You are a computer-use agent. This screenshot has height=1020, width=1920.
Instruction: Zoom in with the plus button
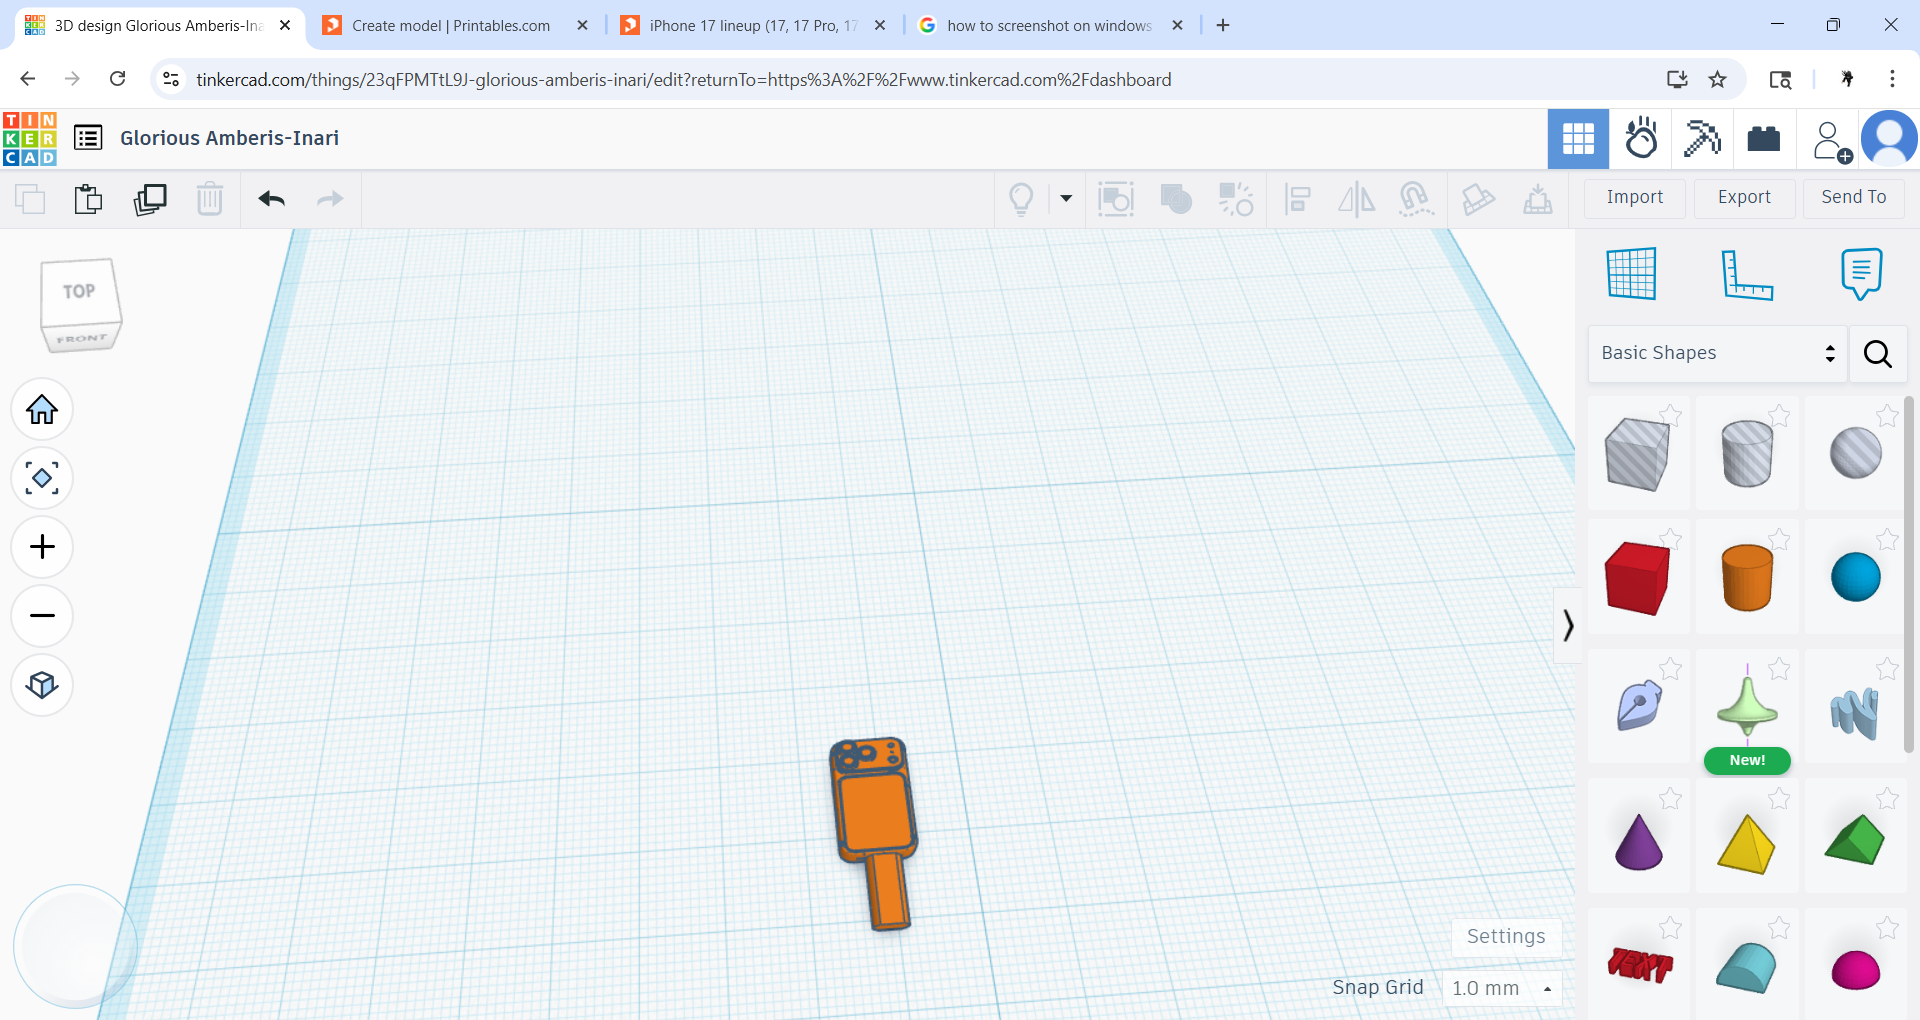coord(42,547)
